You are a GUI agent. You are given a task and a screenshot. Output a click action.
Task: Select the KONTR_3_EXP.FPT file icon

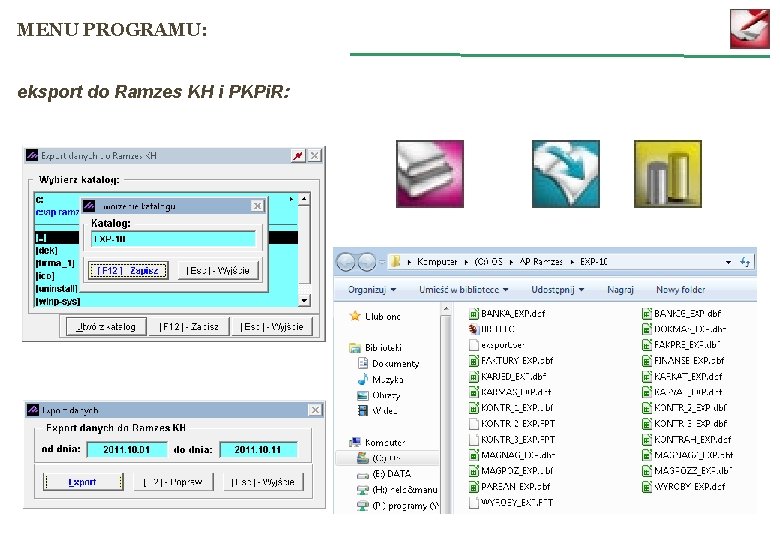tap(474, 440)
